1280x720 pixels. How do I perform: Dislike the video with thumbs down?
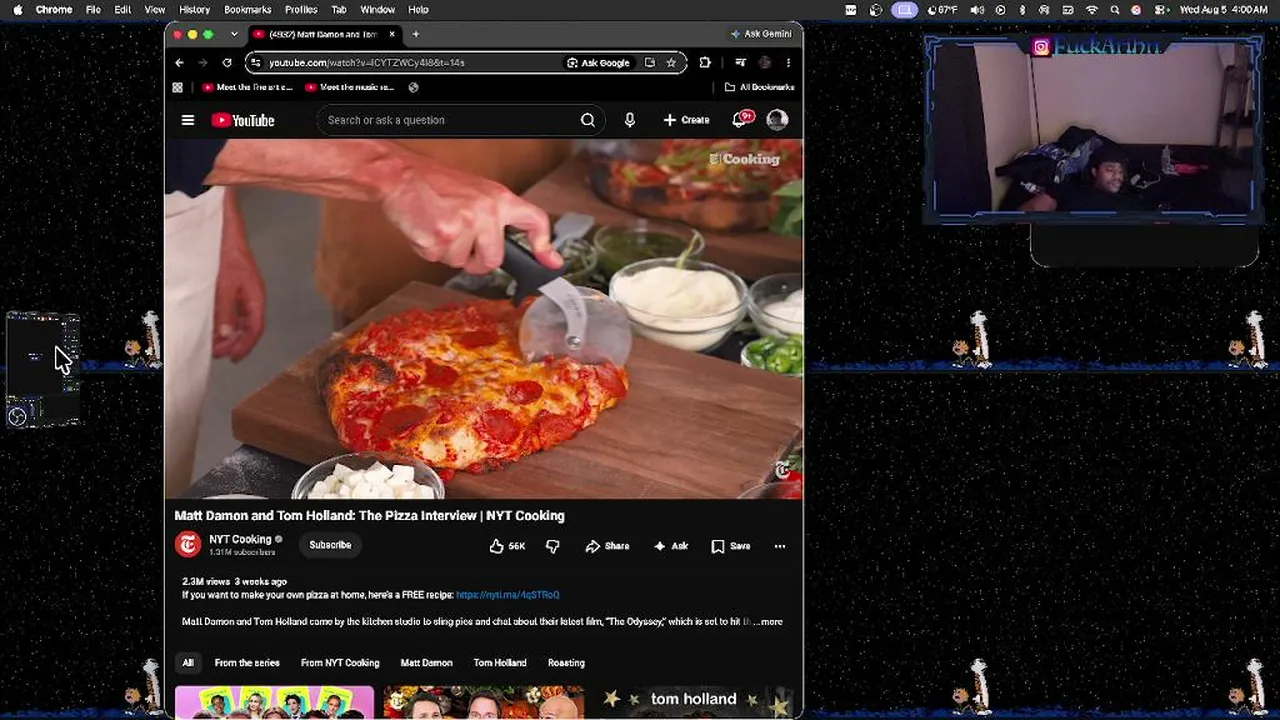552,546
